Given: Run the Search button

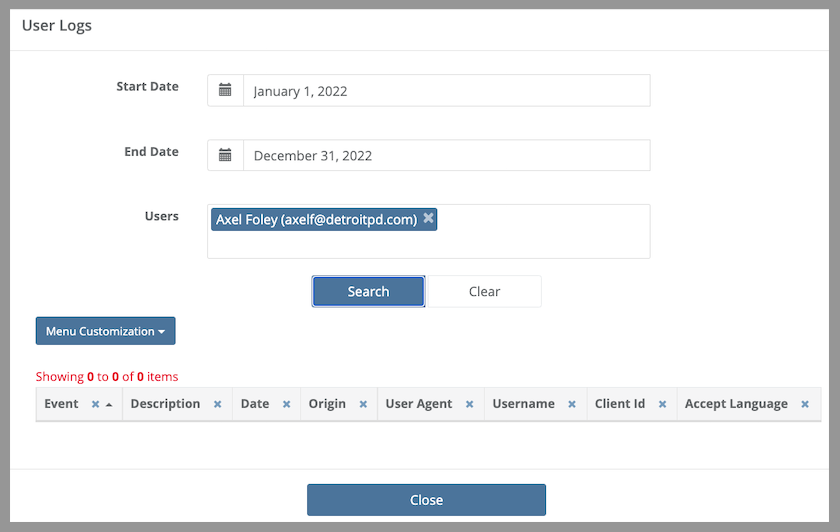Looking at the screenshot, I should [368, 291].
